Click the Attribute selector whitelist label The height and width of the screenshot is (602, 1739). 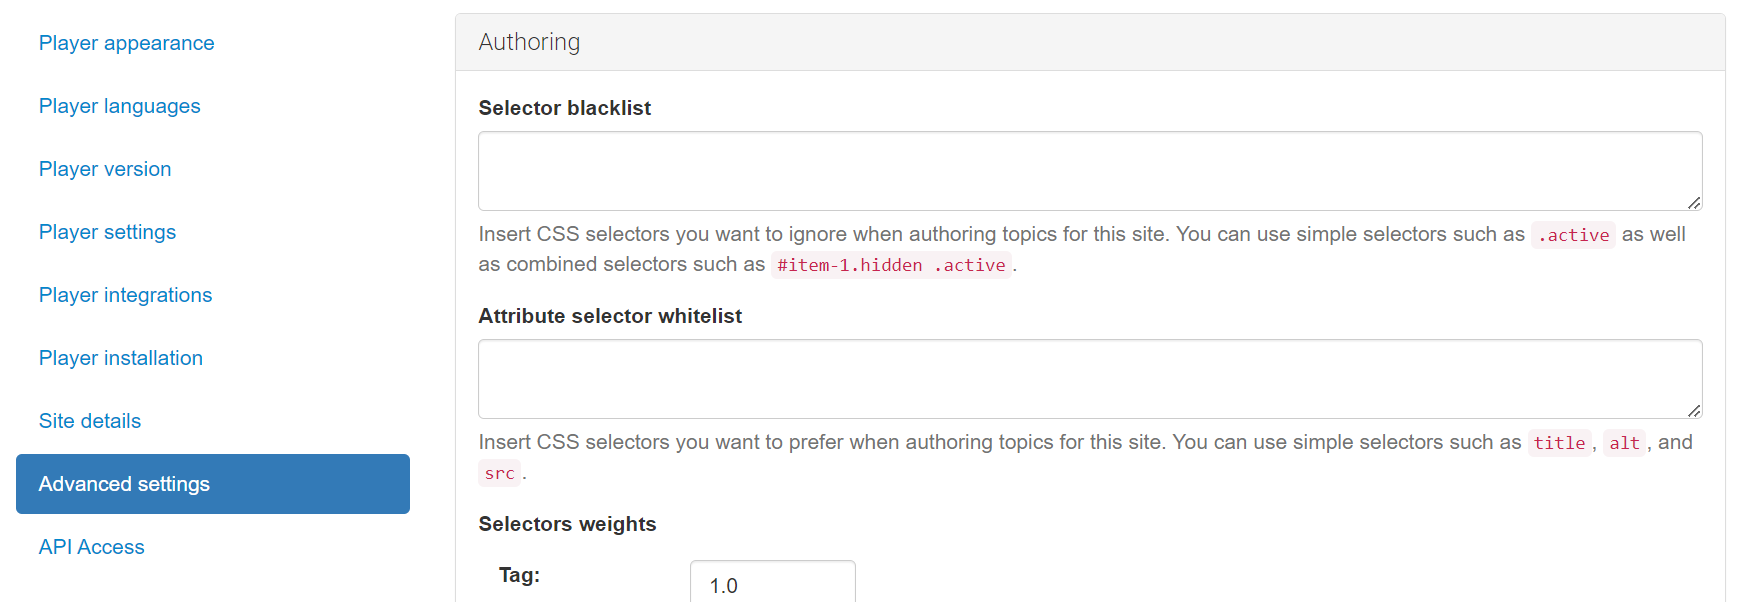coord(609,316)
